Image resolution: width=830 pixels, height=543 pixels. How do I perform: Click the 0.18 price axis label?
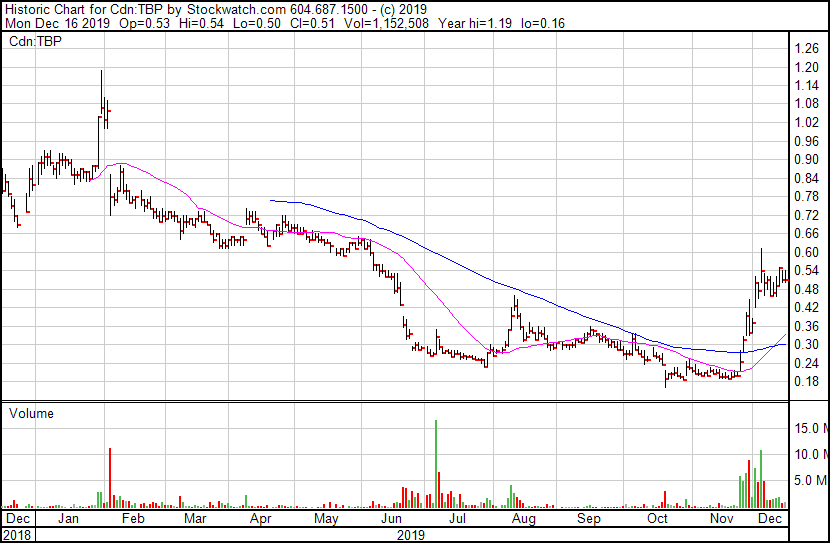coord(806,382)
